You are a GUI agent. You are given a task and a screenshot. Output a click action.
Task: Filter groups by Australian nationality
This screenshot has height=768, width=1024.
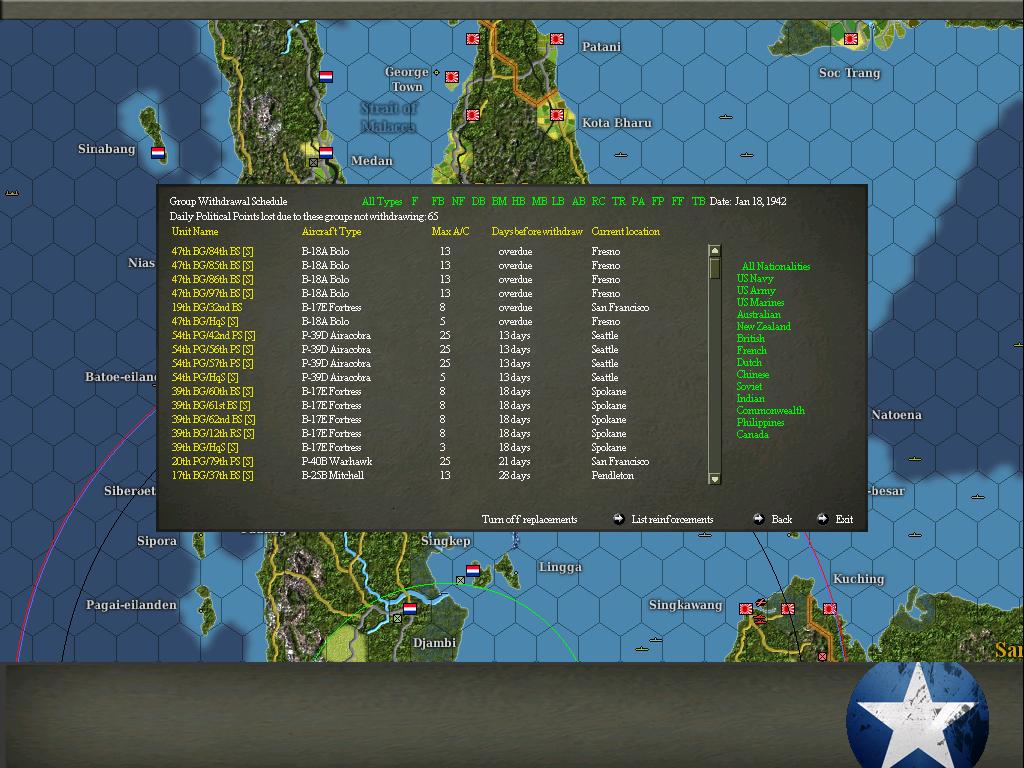coord(758,314)
